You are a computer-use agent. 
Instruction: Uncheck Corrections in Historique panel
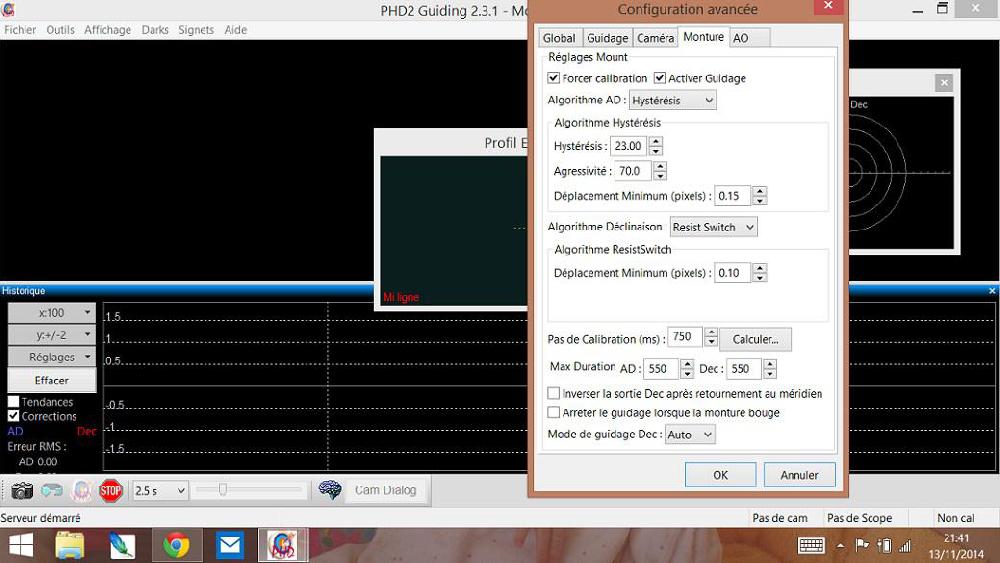pyautogui.click(x=13, y=416)
